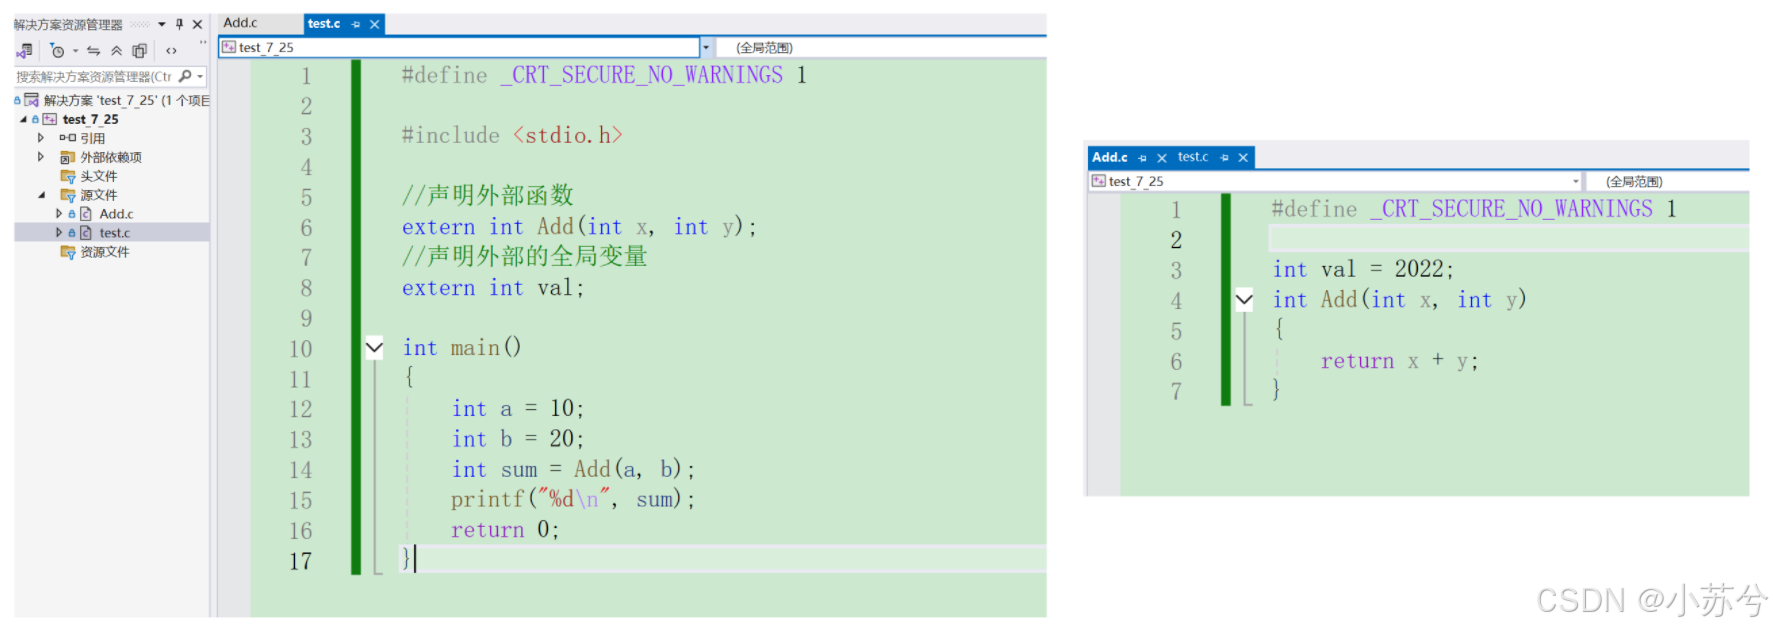
Task: Click 'int val = 2022;' line in Add.c
Action: [1363, 269]
